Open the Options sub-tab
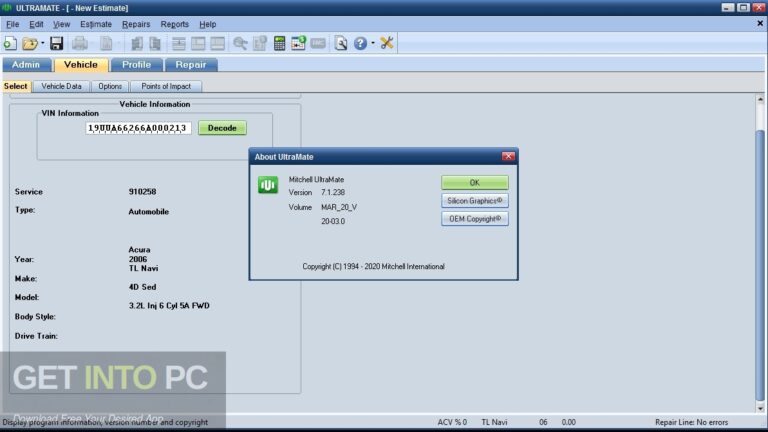Image resolution: width=768 pixels, height=432 pixels. coord(110,86)
